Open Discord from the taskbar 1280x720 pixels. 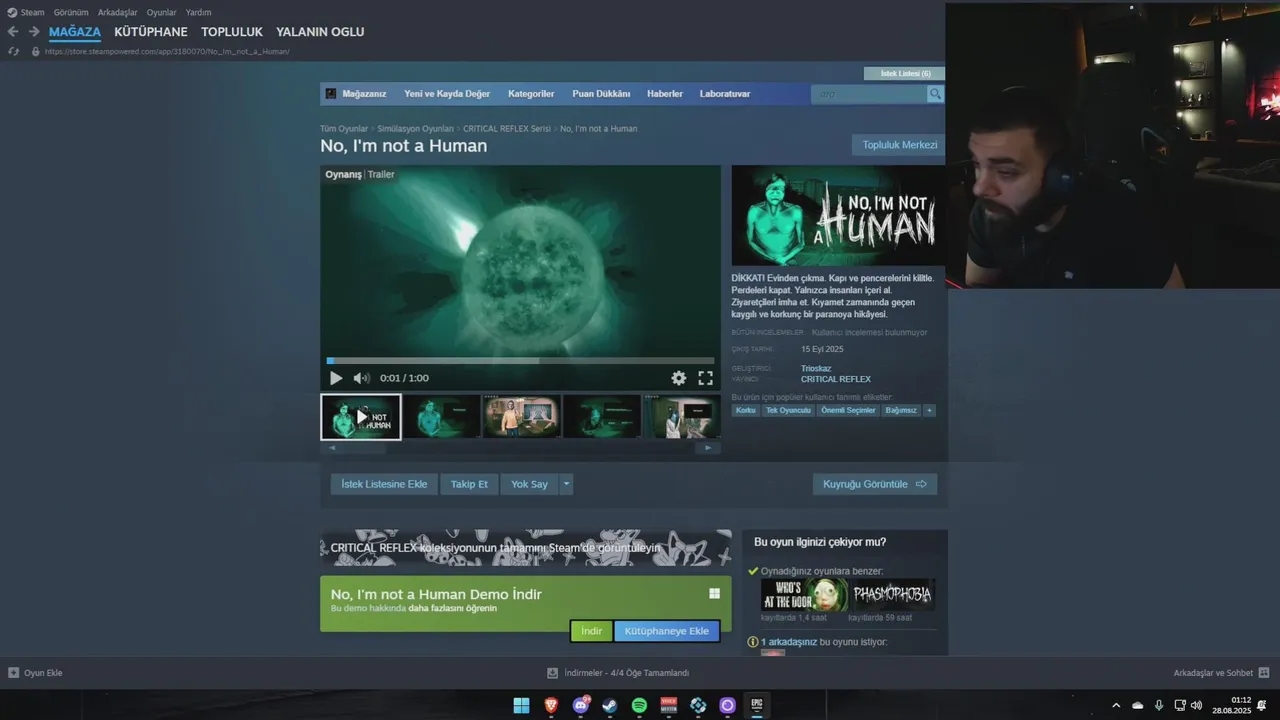click(580, 705)
